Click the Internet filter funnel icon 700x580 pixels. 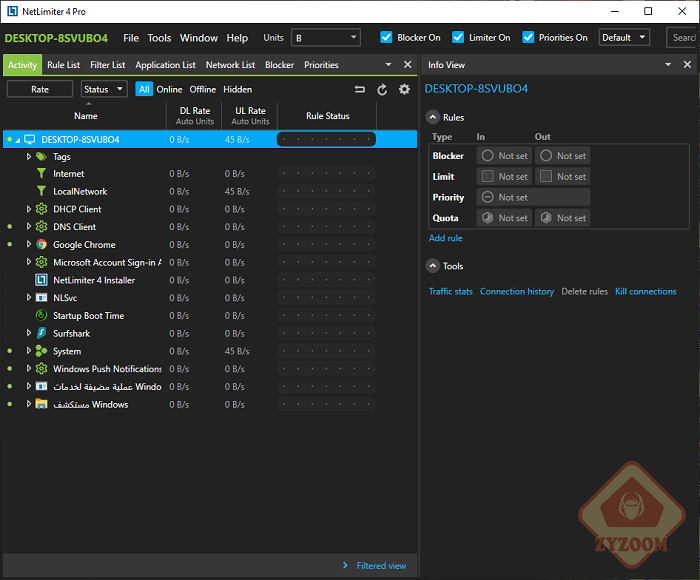(41, 173)
